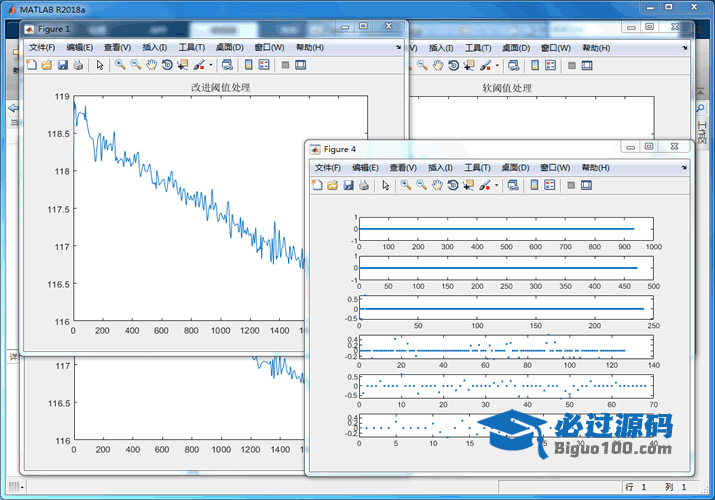Open 插入(I) menu in Figure 1

coord(155,47)
